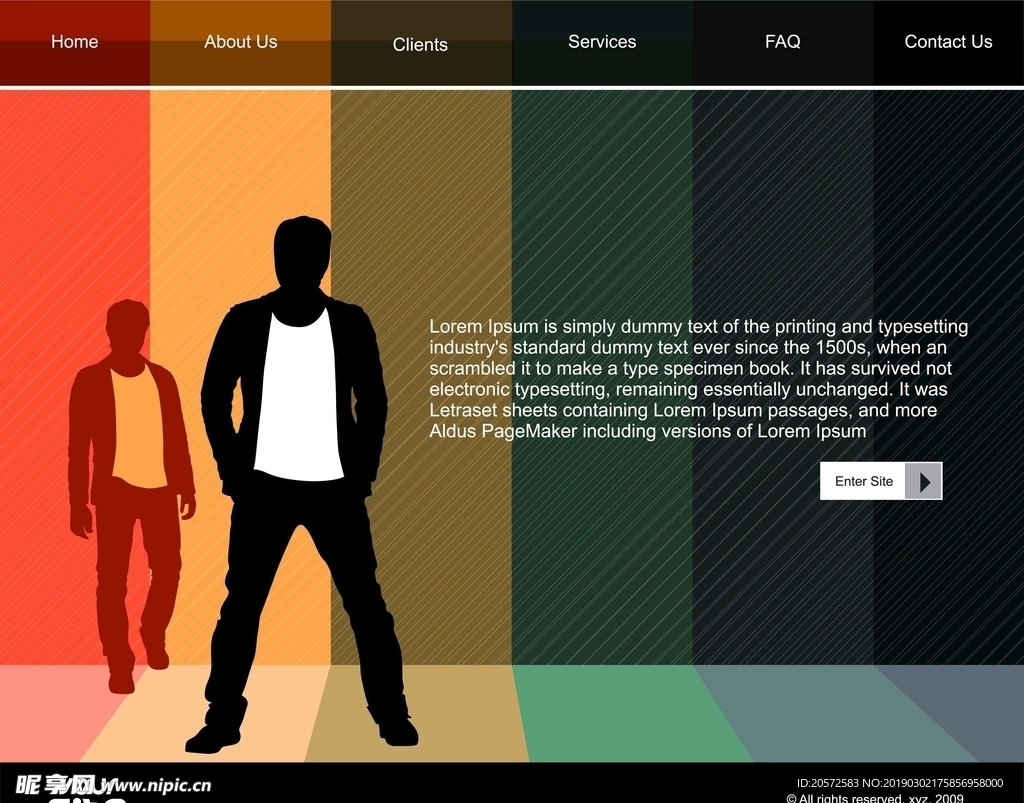Image resolution: width=1024 pixels, height=803 pixels.
Task: Click the Lorem Ipsum paragraph text
Action: 698,379
